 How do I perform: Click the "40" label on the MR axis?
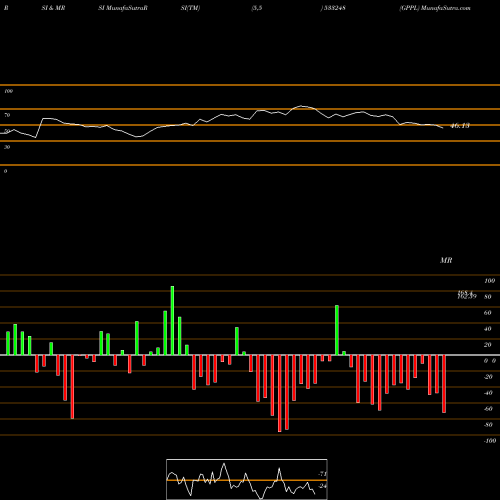coord(488,329)
